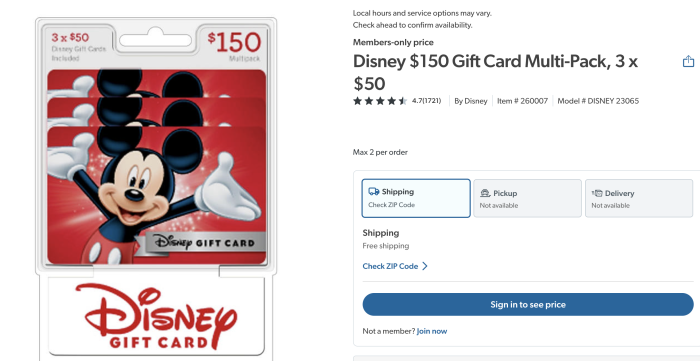Viewport: 700px width, 361px height.
Task: Click the By Disney brand link
Action: (471, 101)
